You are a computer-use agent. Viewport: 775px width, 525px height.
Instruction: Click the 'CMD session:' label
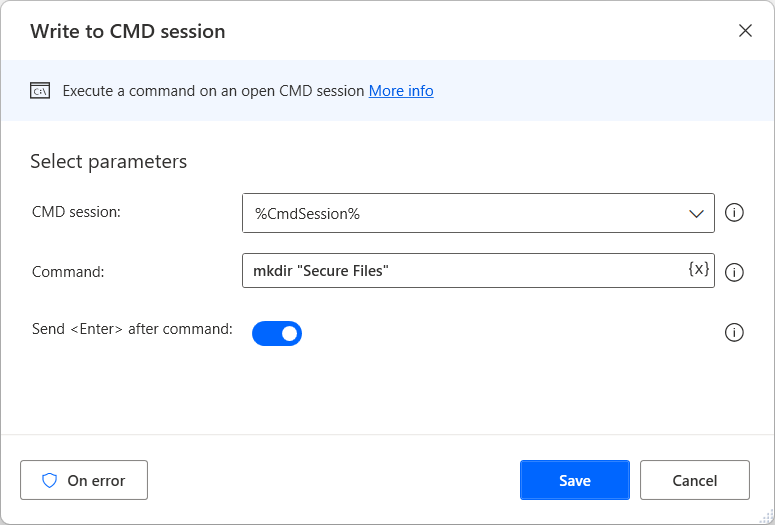pos(76,212)
